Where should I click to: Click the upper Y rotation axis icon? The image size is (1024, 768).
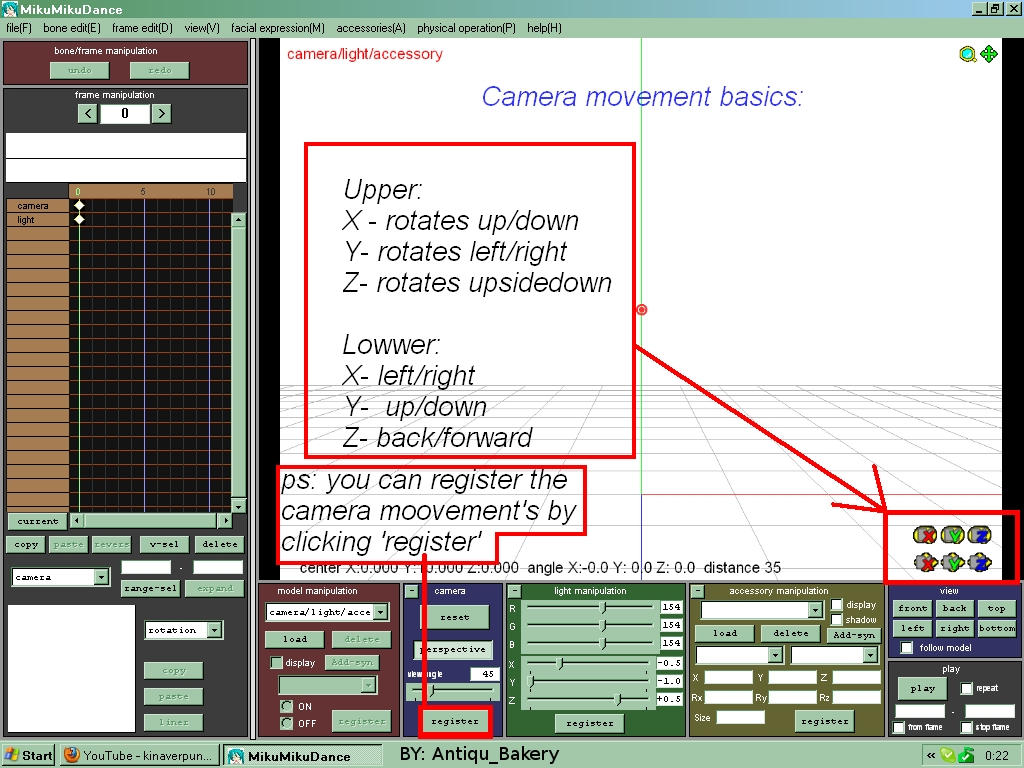[x=953, y=536]
